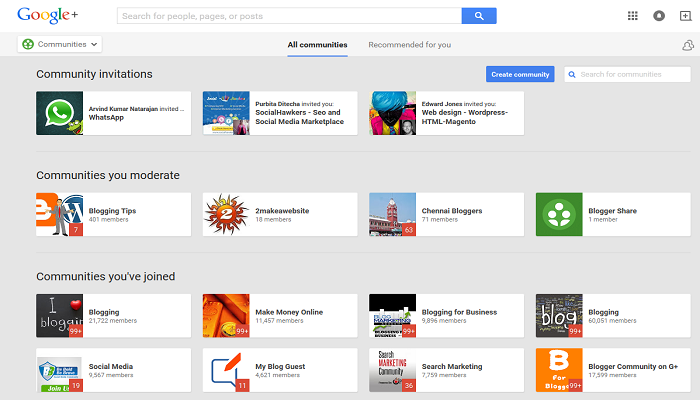Switch to All communities tab
The height and width of the screenshot is (400, 700).
[317, 45]
